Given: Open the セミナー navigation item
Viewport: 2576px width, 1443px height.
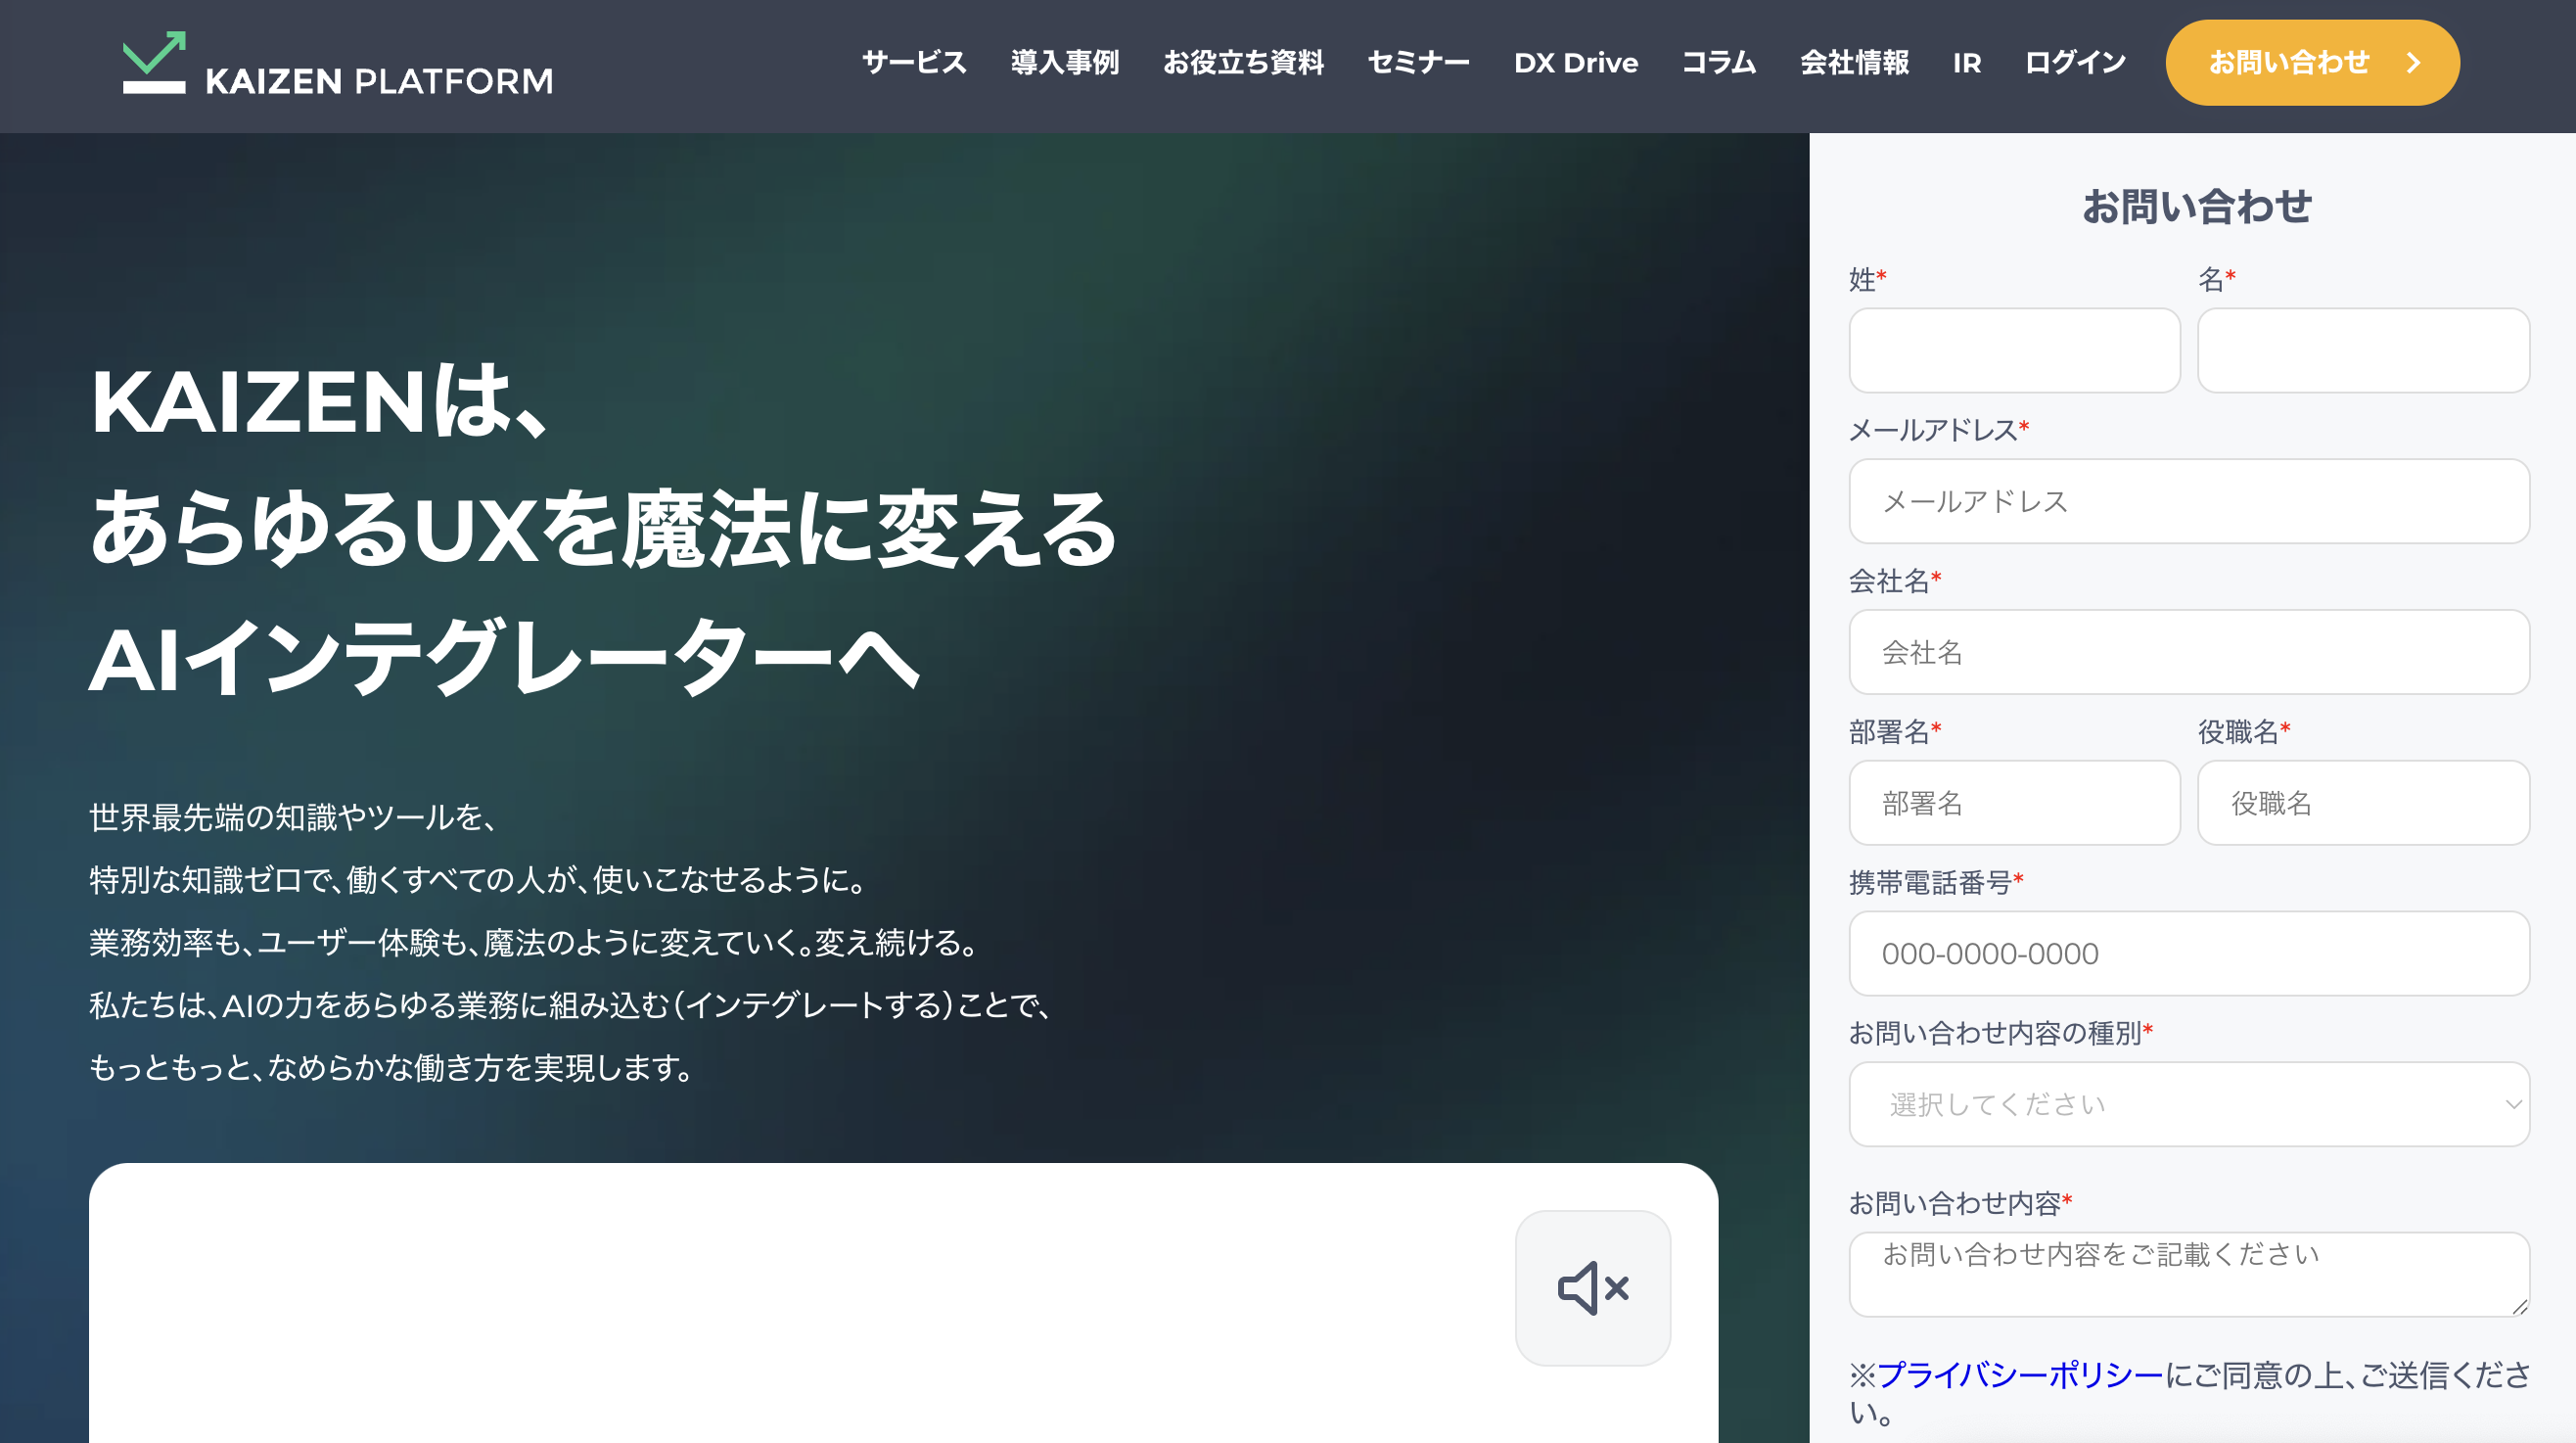Looking at the screenshot, I should click(x=1418, y=63).
